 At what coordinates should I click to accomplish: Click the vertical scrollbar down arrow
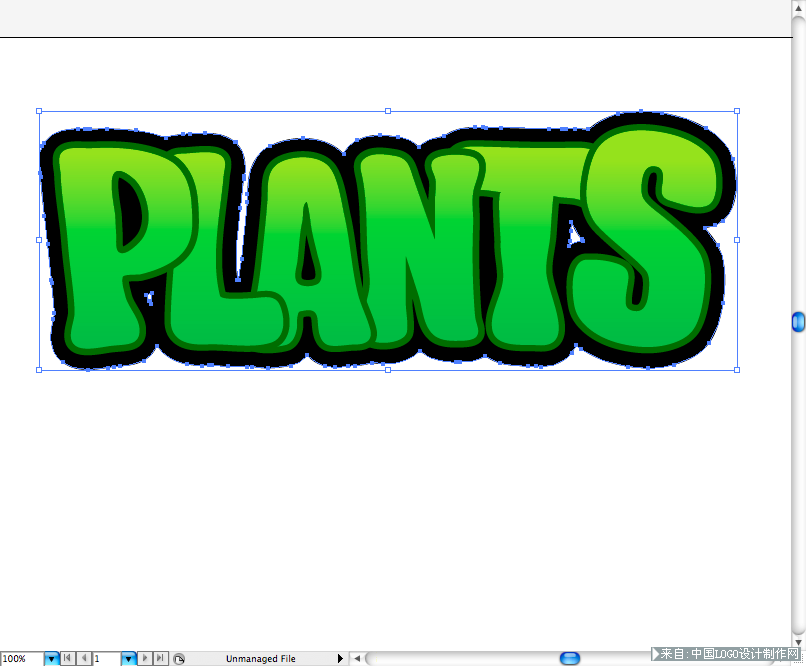coord(799,642)
